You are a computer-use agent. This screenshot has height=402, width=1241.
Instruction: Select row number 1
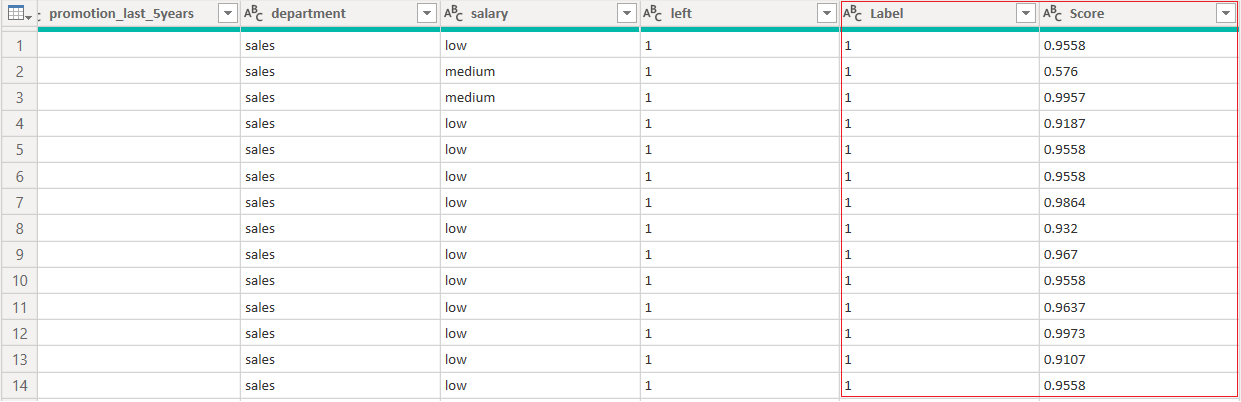coord(19,46)
